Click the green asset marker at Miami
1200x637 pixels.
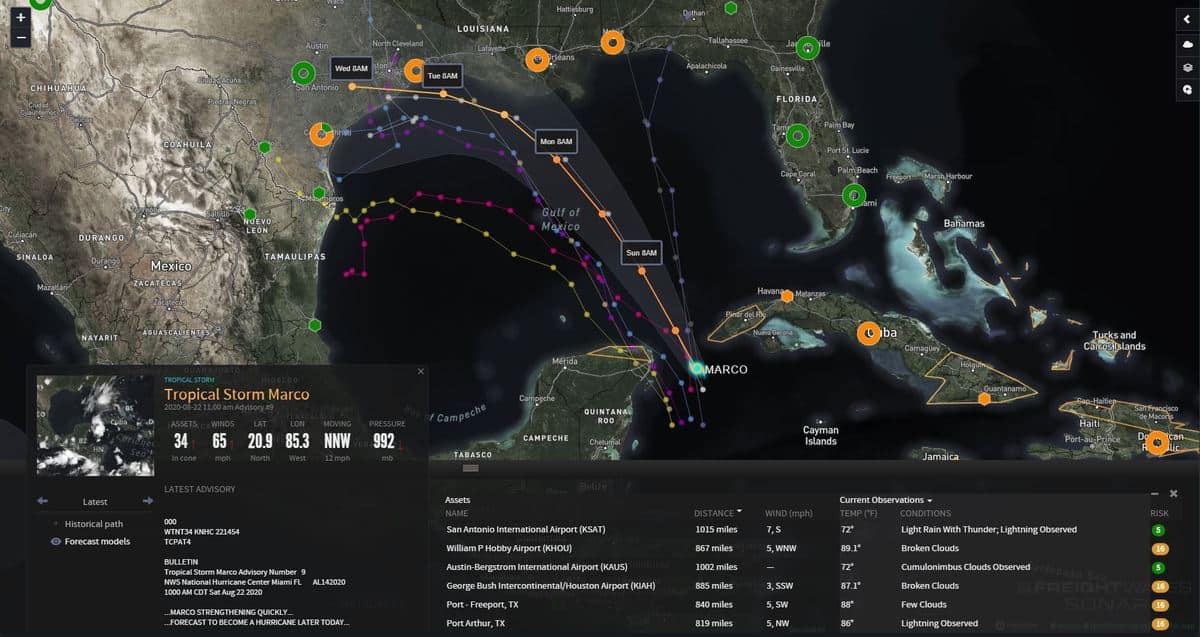tap(853, 195)
